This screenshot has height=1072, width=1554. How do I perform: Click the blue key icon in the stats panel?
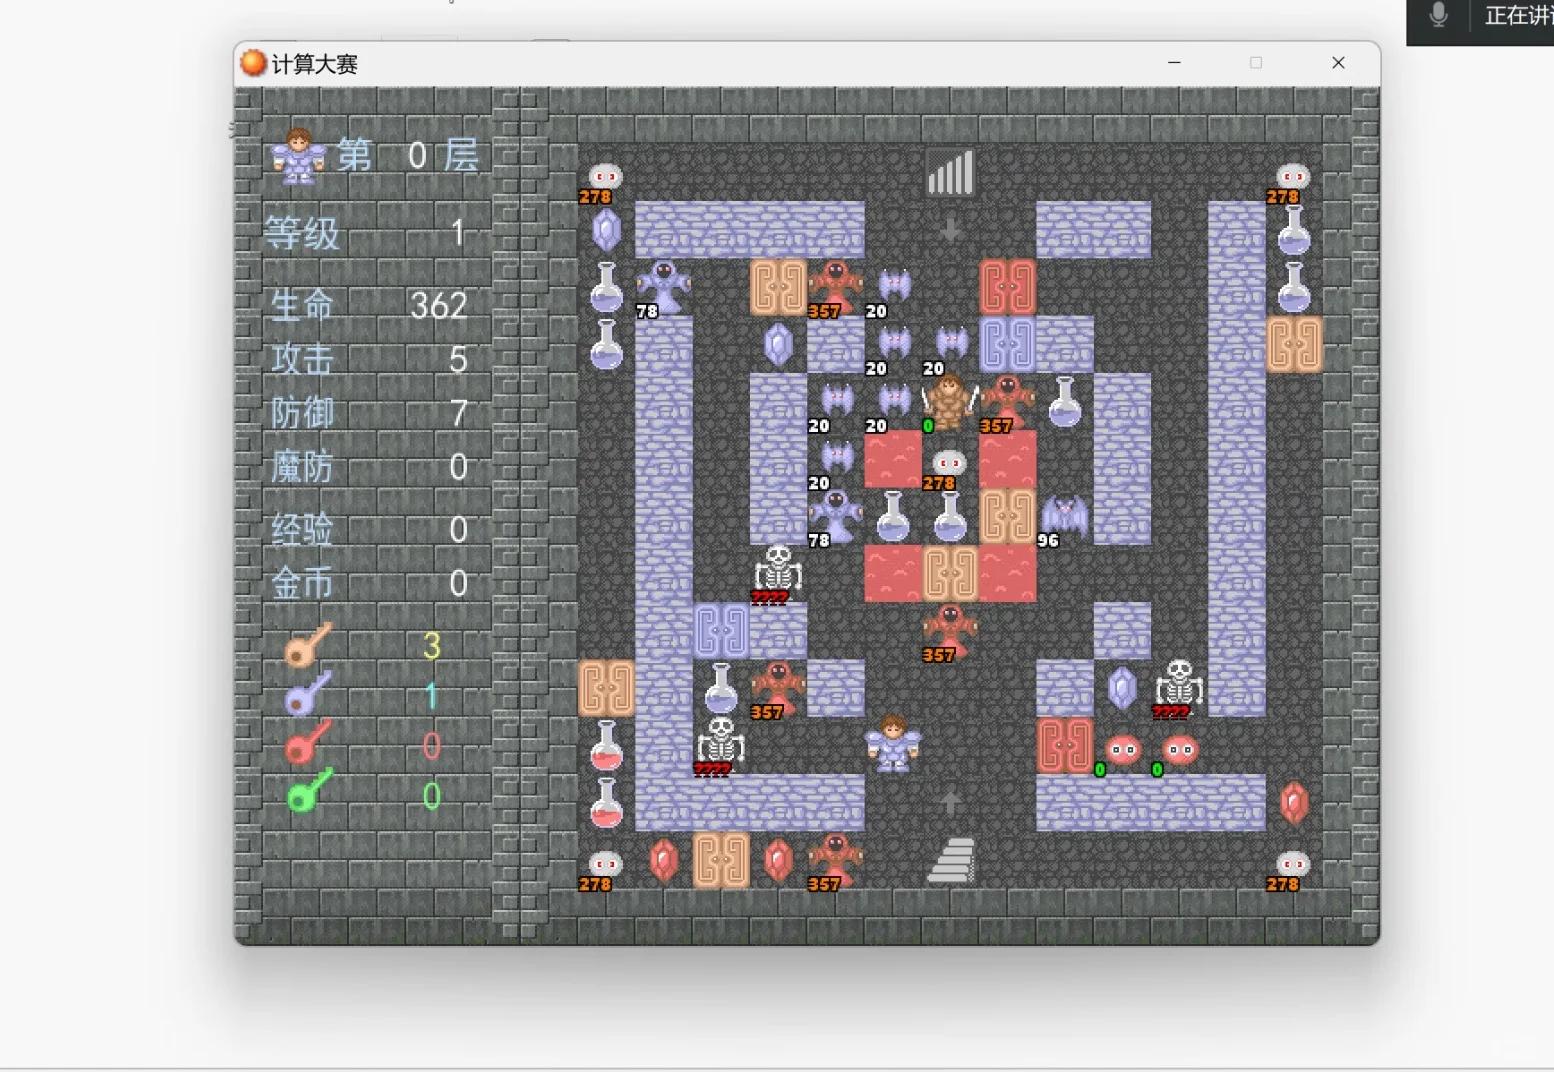coord(308,694)
